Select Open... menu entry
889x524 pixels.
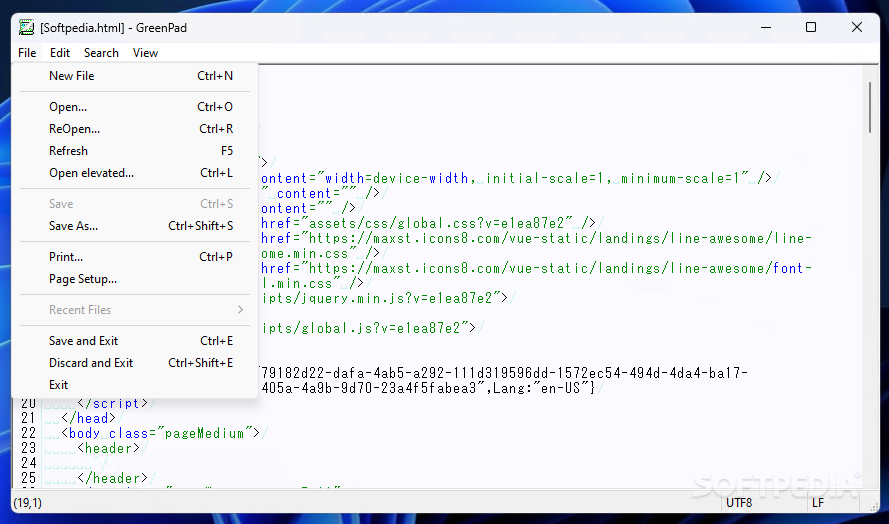click(135, 107)
